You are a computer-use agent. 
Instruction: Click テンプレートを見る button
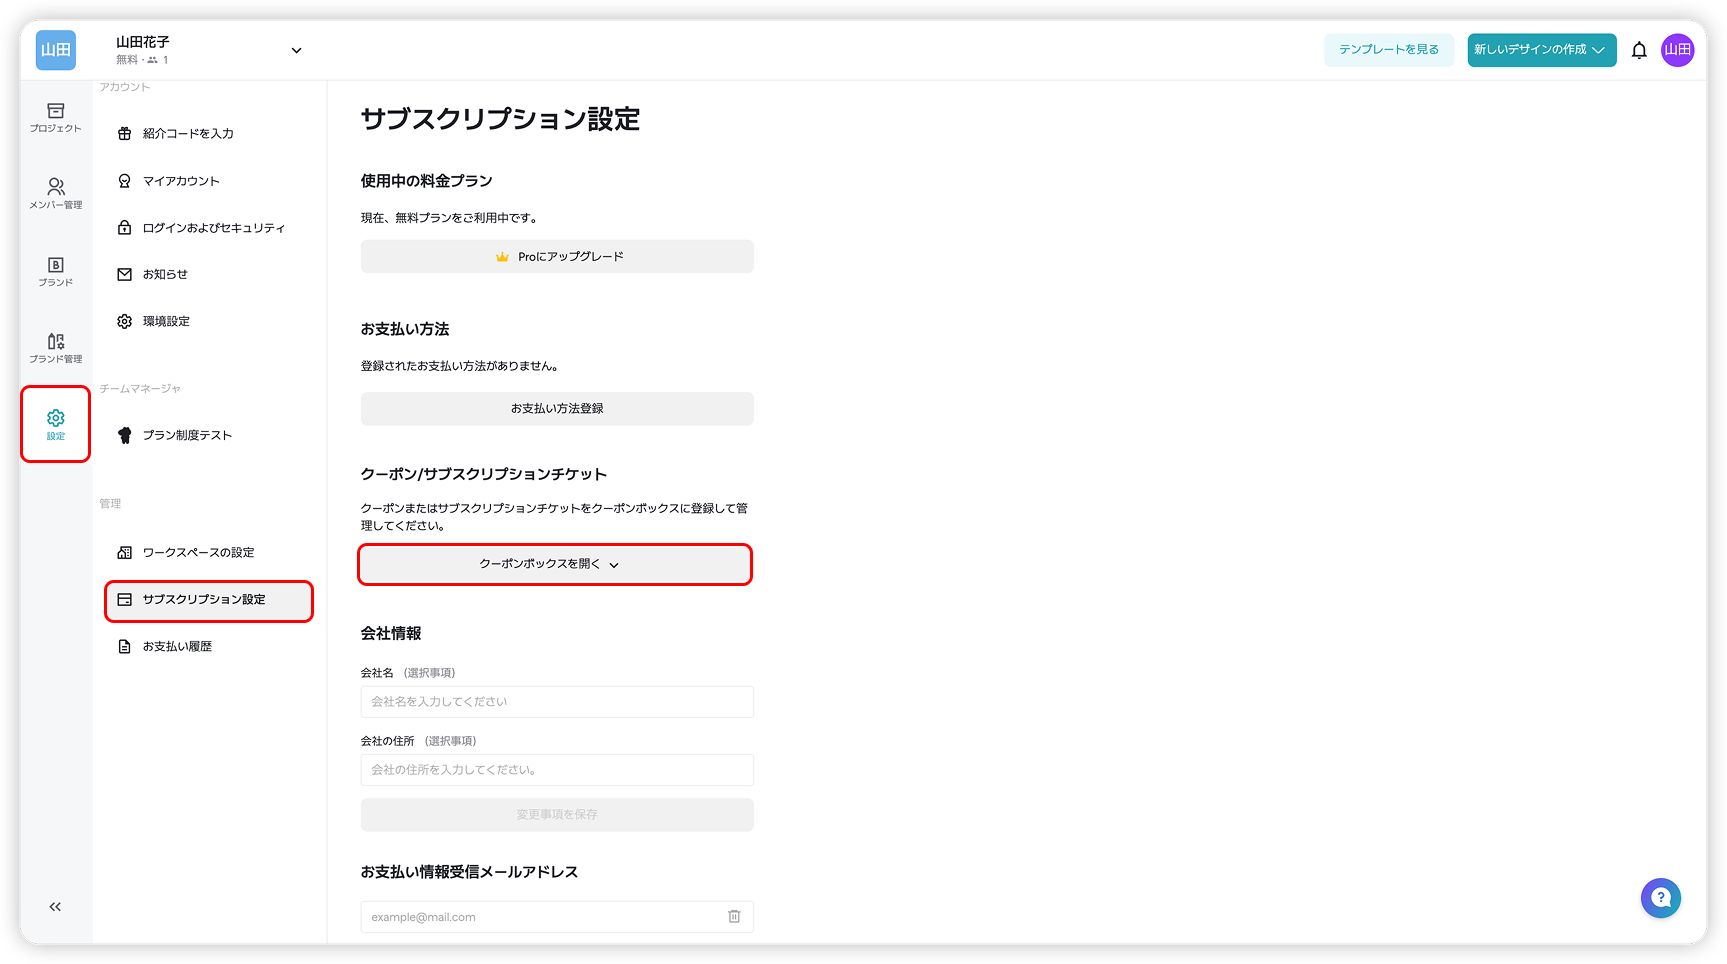tap(1388, 49)
